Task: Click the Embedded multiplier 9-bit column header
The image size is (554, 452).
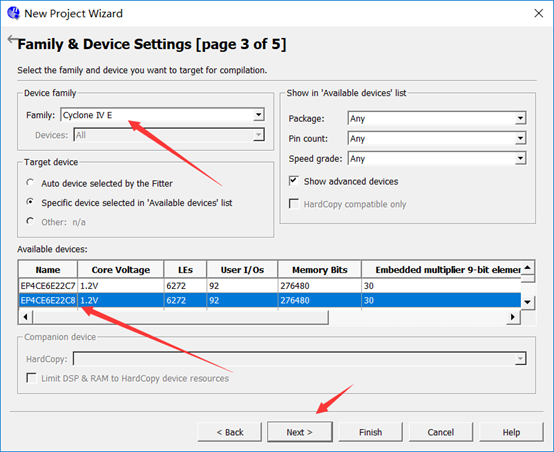Action: tap(441, 270)
